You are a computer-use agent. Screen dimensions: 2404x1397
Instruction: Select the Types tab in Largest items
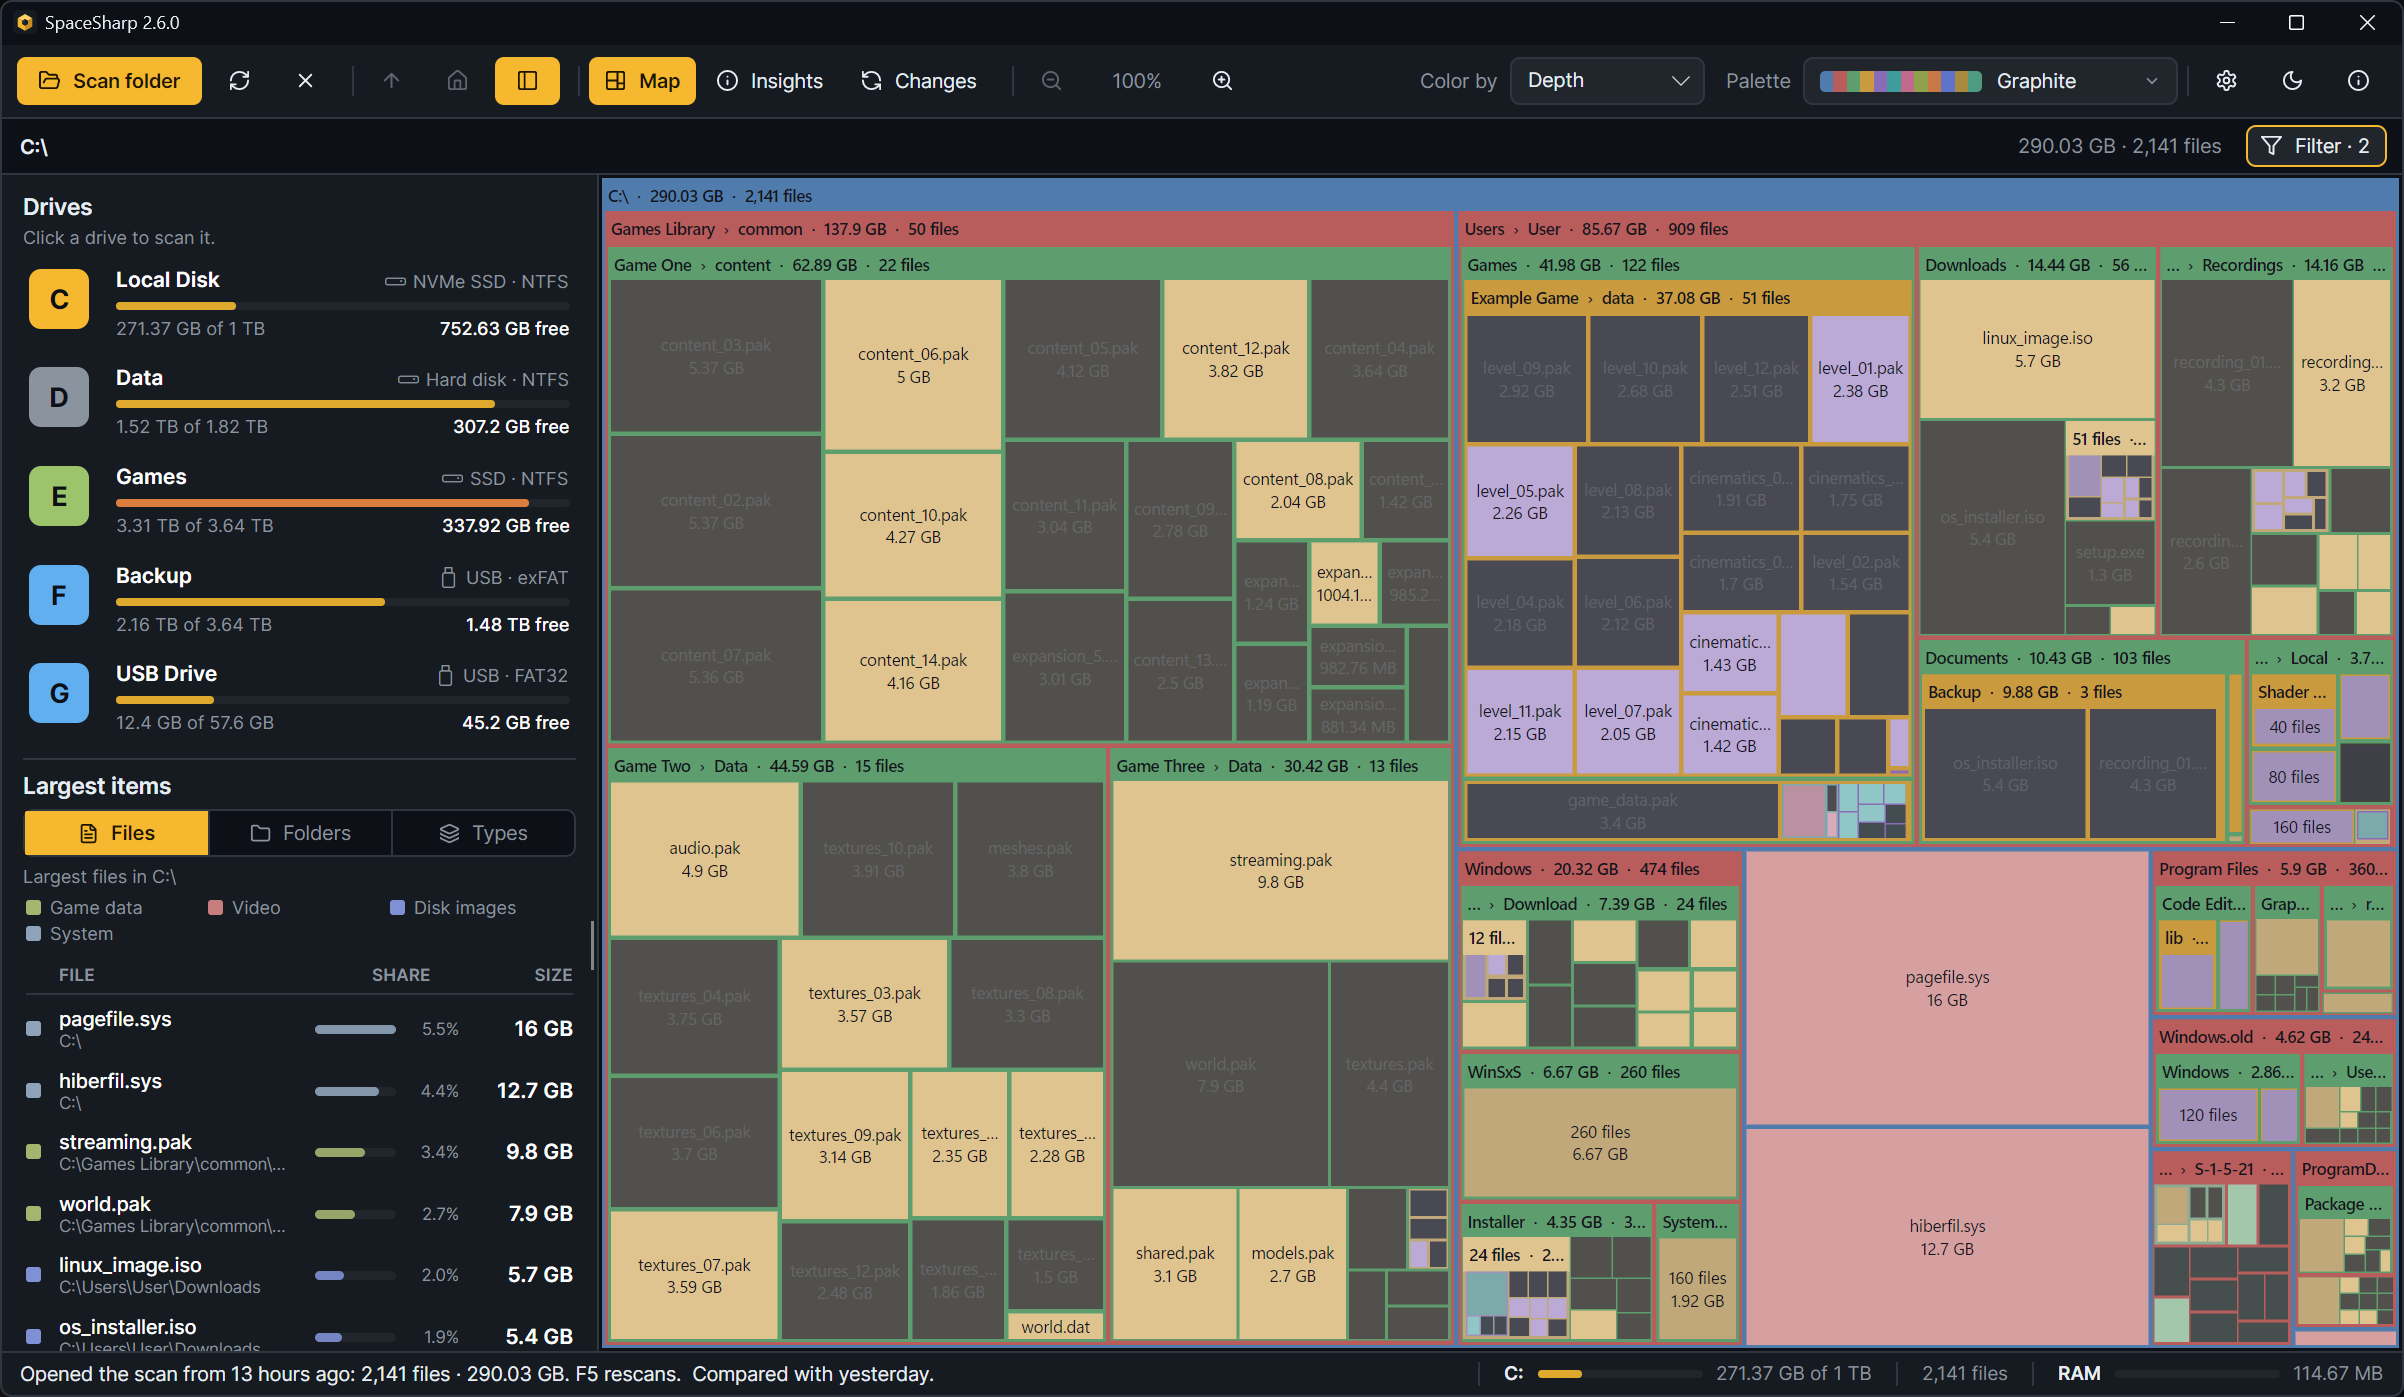coord(483,833)
